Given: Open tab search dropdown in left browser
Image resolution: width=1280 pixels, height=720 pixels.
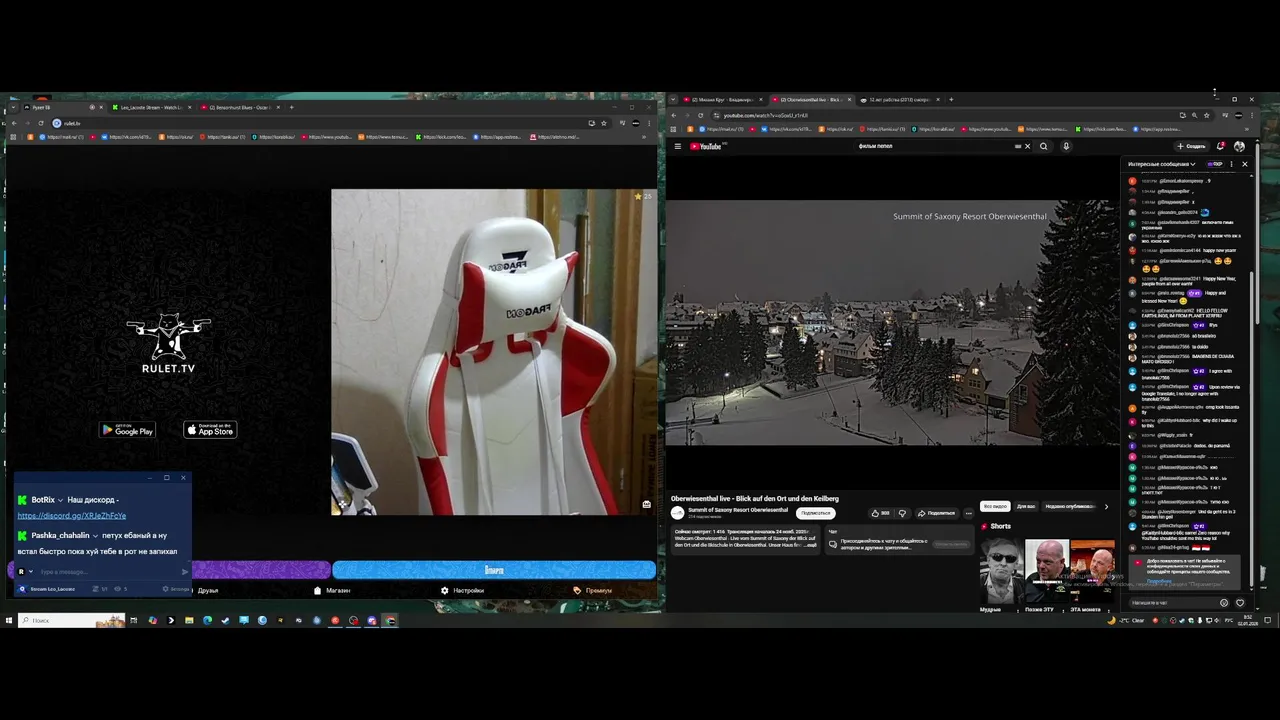Looking at the screenshot, I should tap(12, 107).
